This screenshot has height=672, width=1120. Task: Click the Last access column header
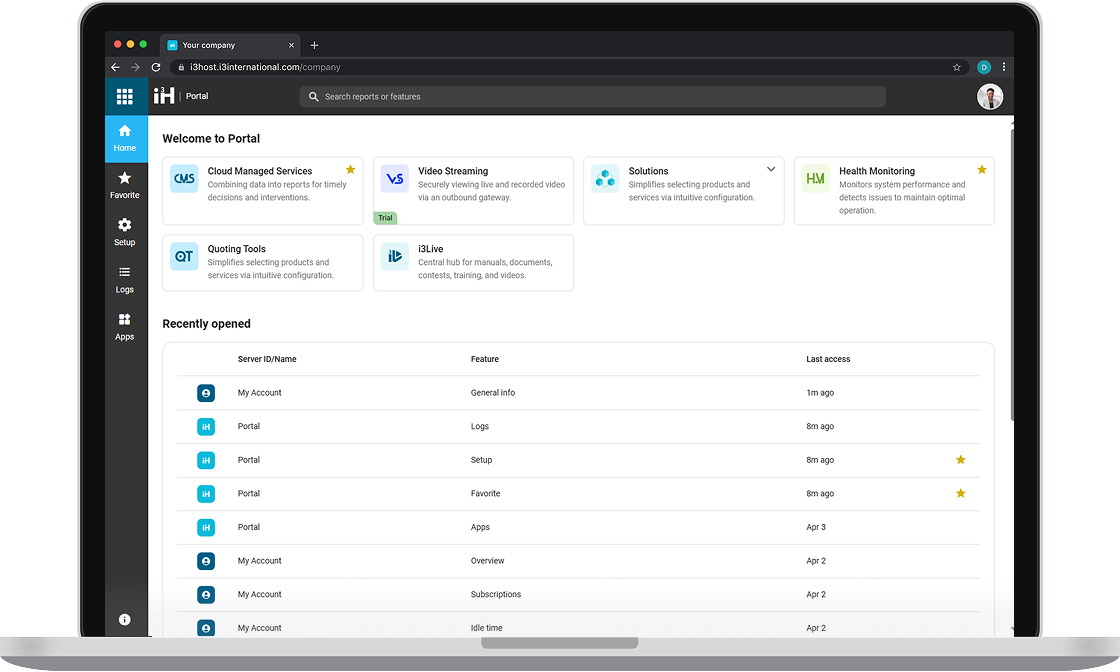(828, 359)
